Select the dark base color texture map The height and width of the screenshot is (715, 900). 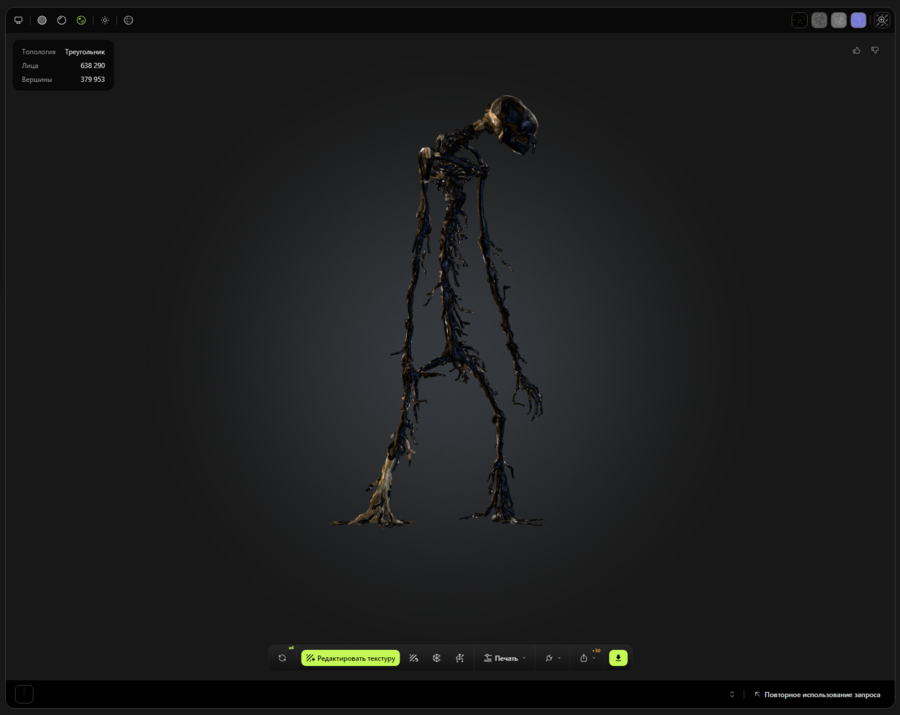[800, 20]
